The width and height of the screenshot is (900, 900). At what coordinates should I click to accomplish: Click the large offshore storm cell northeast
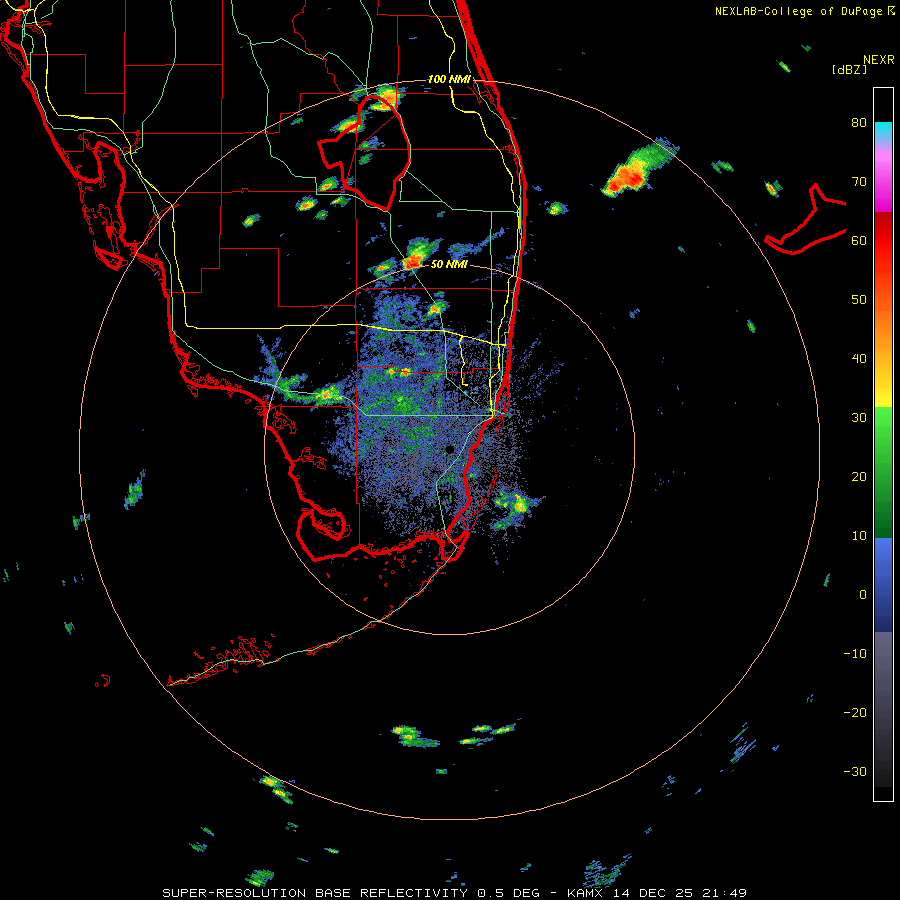click(x=638, y=168)
